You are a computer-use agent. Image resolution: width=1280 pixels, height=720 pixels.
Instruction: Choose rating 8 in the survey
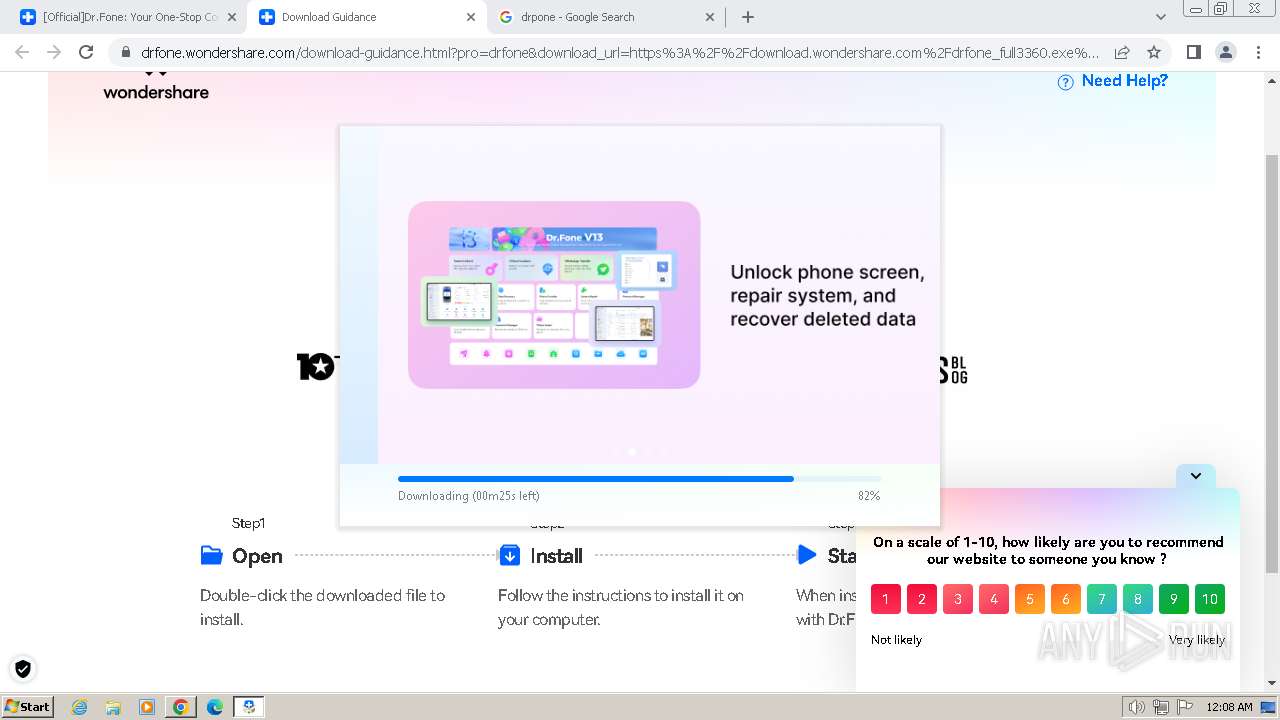point(1138,599)
